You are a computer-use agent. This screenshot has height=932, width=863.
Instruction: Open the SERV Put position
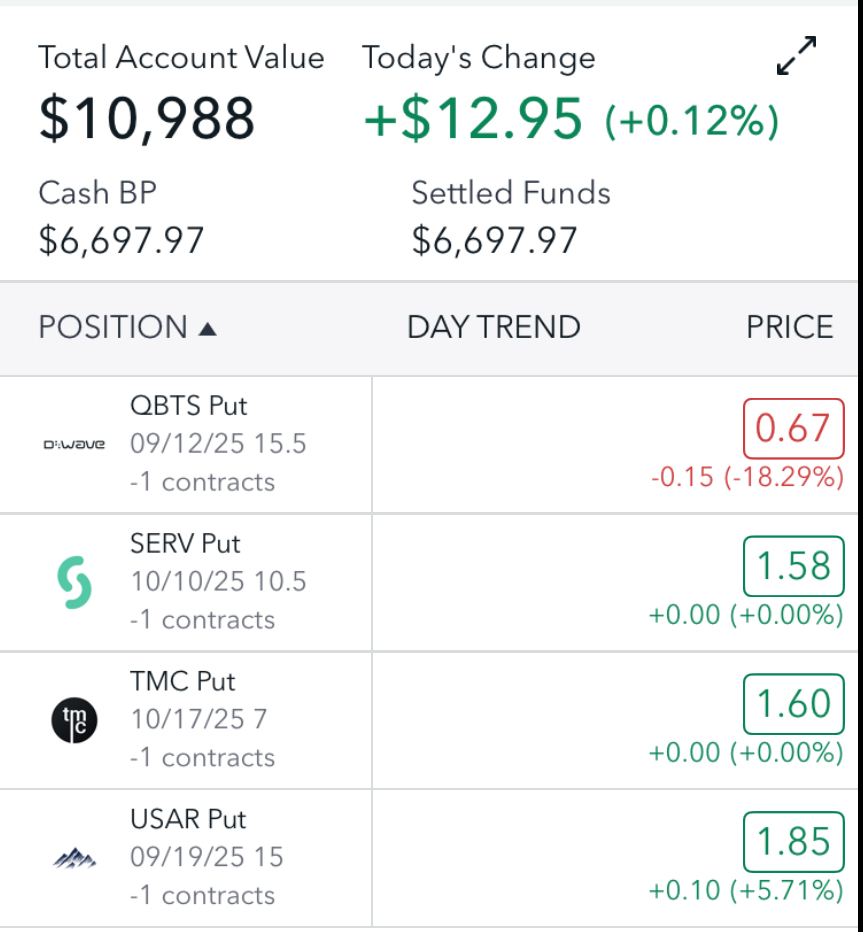coord(185,544)
